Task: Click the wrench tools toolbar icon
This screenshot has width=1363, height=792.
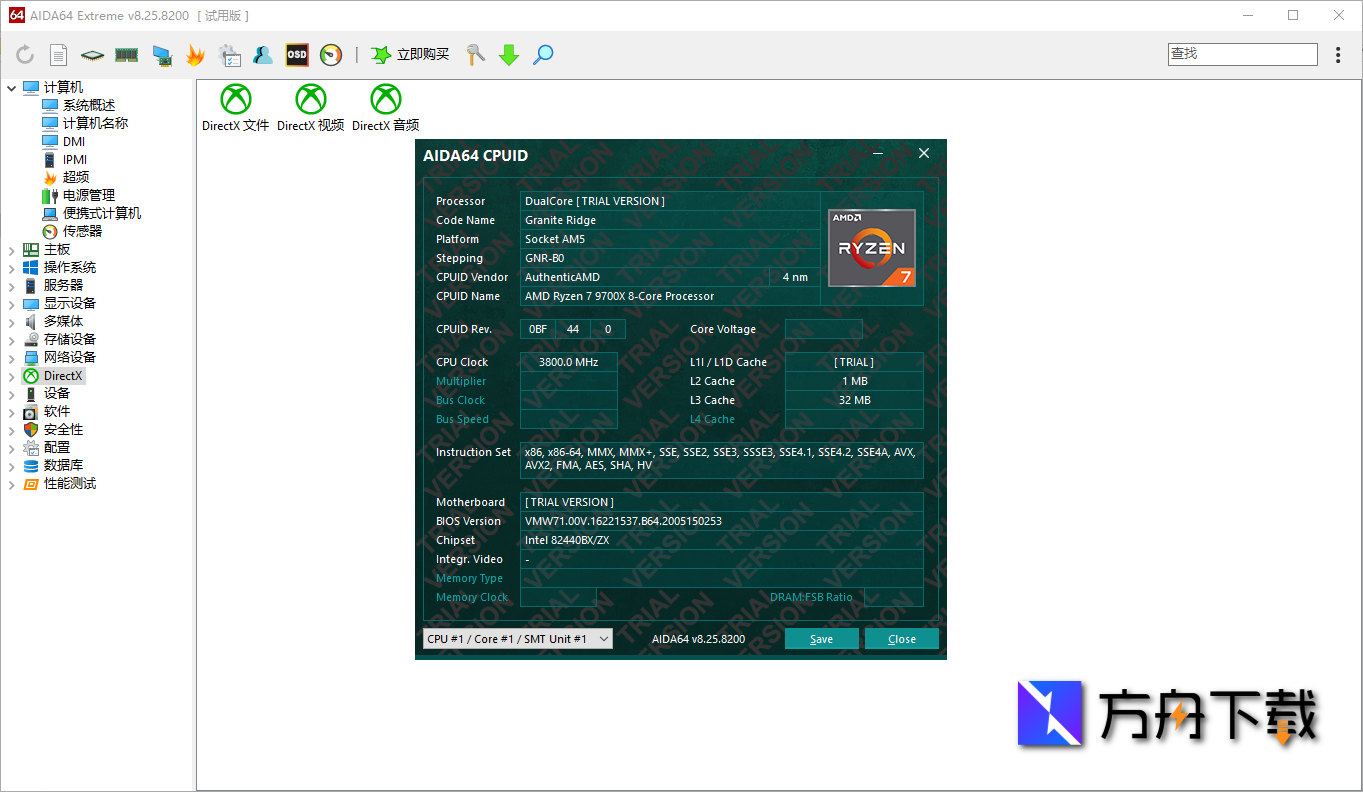Action: (473, 55)
